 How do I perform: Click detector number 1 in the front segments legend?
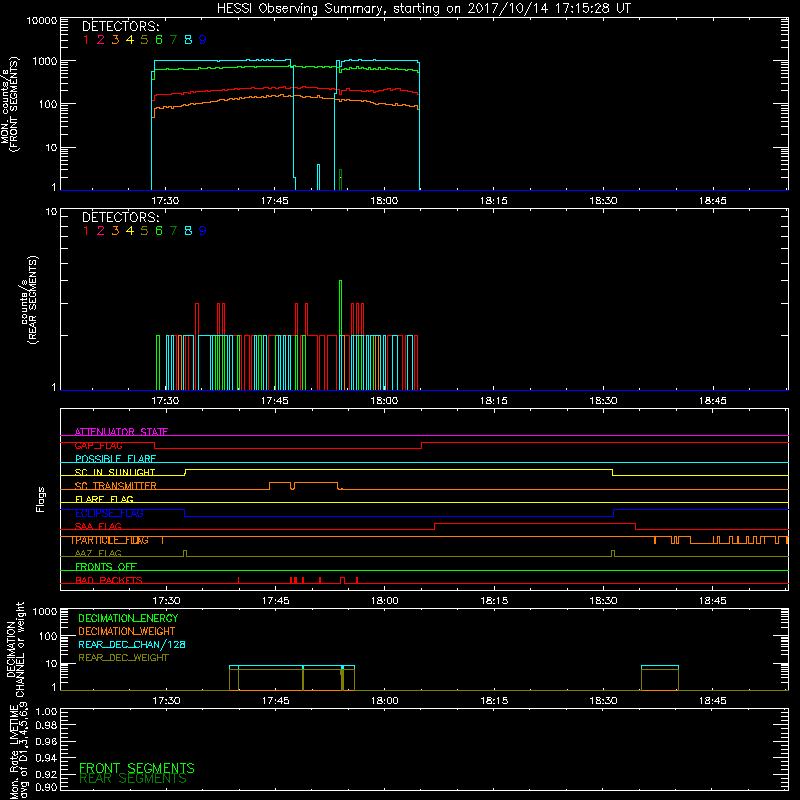(x=86, y=40)
